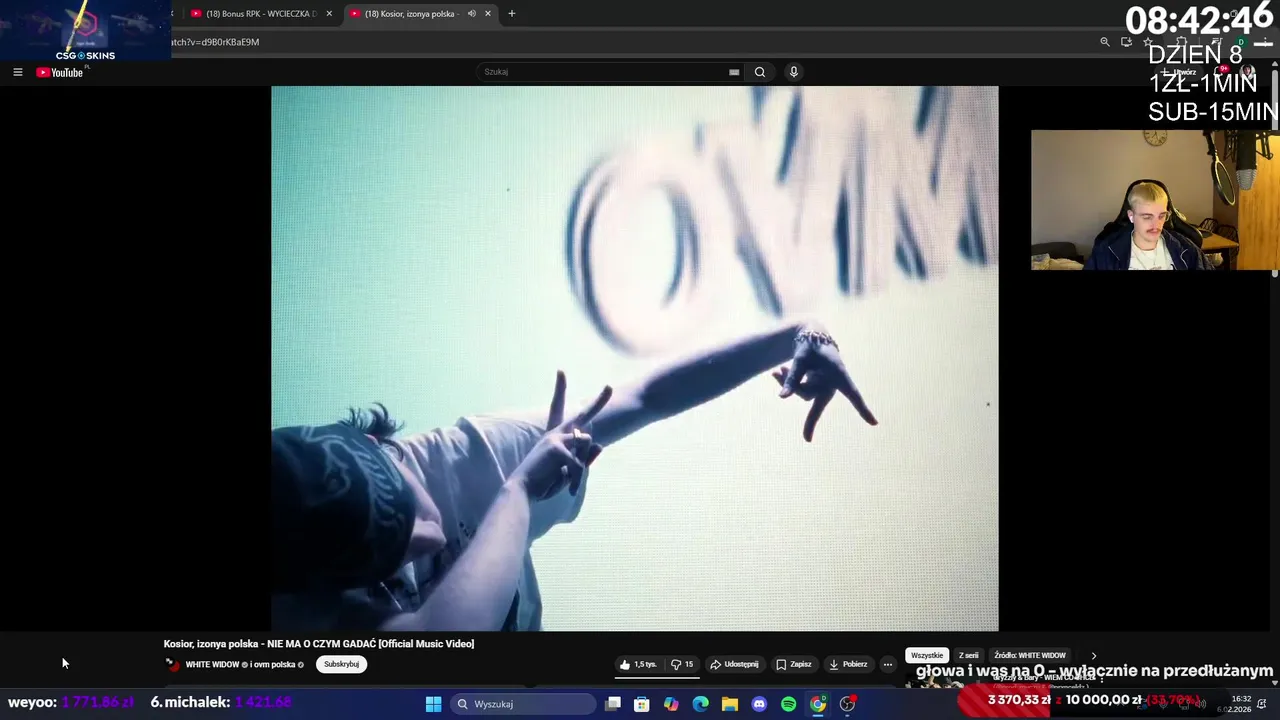Image resolution: width=1280 pixels, height=720 pixels.
Task: Download the video using Pobierz
Action: click(x=848, y=664)
